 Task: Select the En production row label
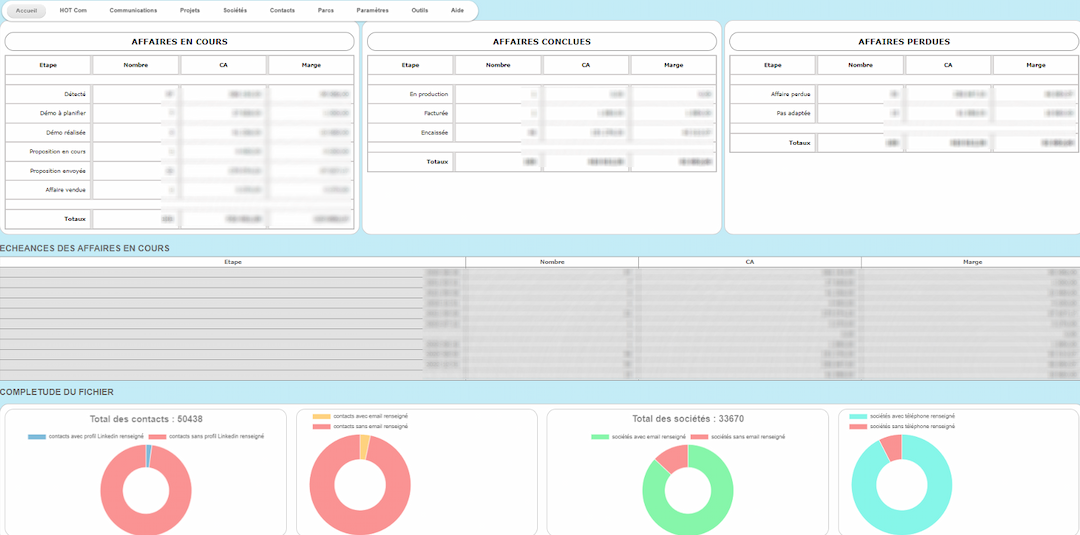[x=429, y=94]
